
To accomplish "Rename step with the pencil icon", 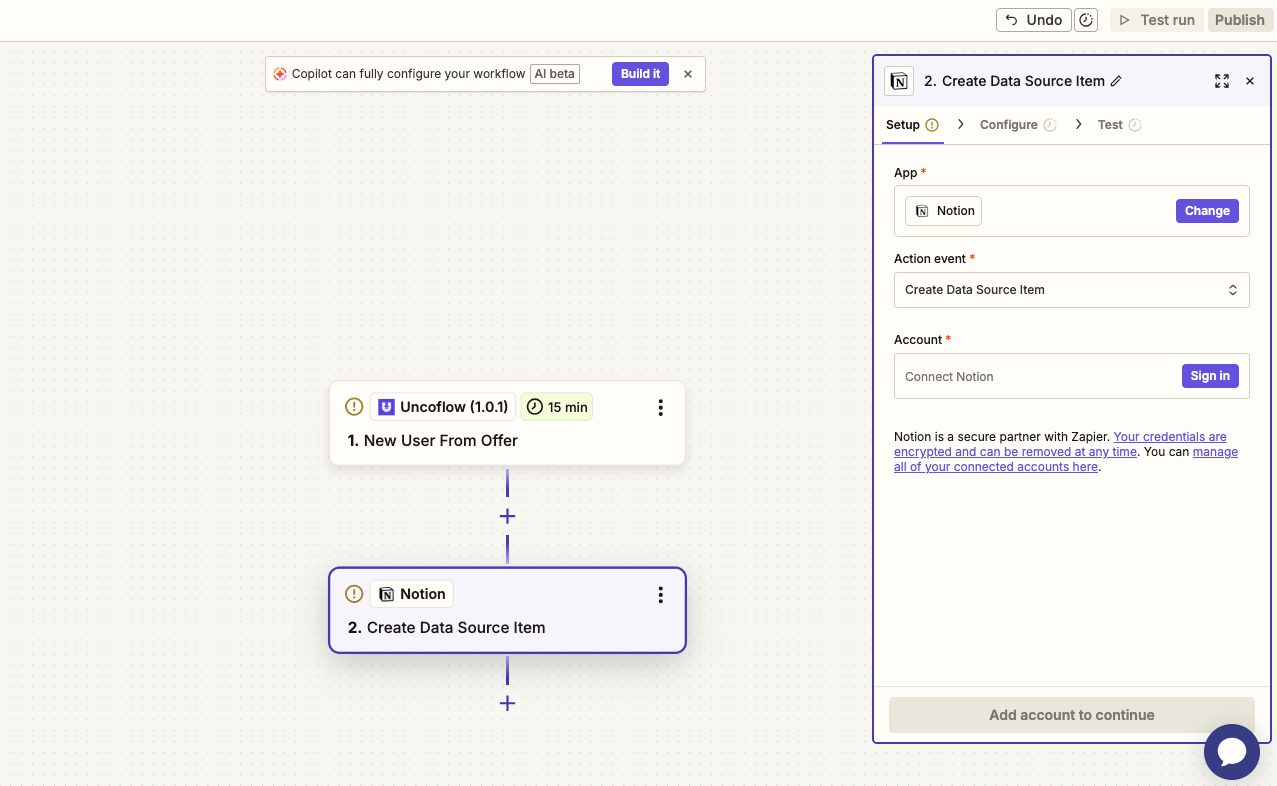I will 1117,81.
